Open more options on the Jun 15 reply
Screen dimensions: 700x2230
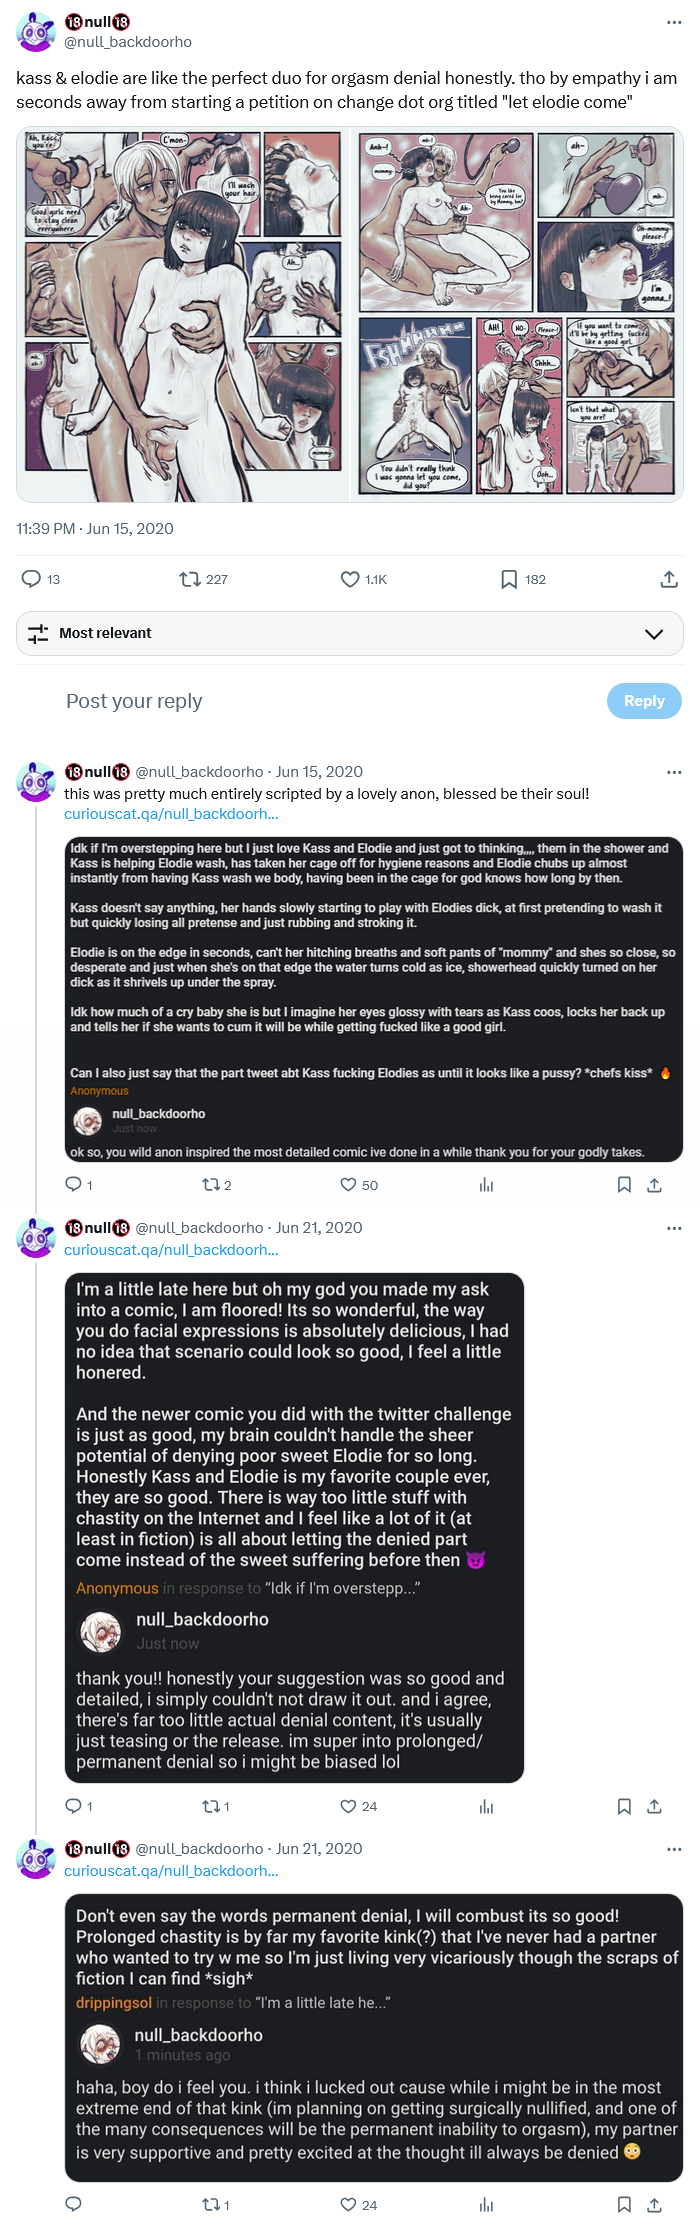(674, 772)
